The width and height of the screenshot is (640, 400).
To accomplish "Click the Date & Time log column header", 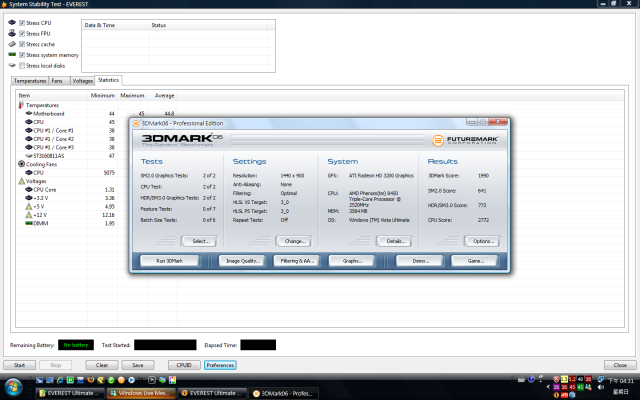I will [116, 25].
